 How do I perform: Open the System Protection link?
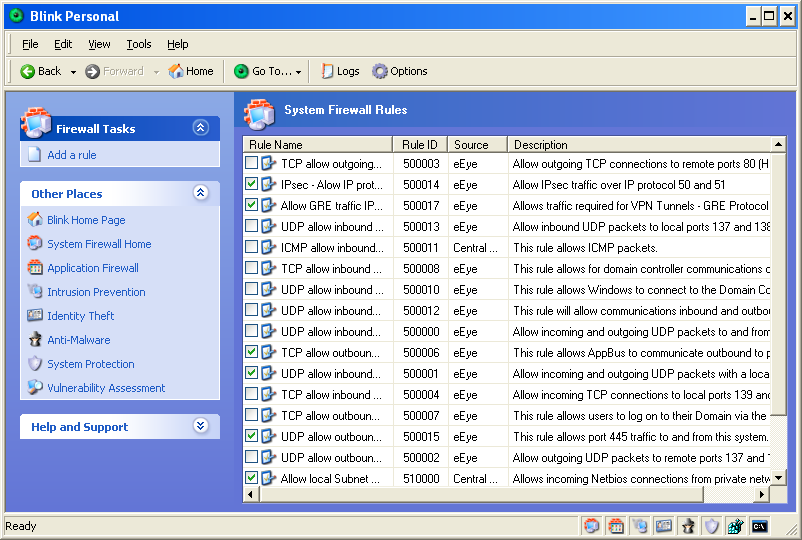click(x=91, y=364)
